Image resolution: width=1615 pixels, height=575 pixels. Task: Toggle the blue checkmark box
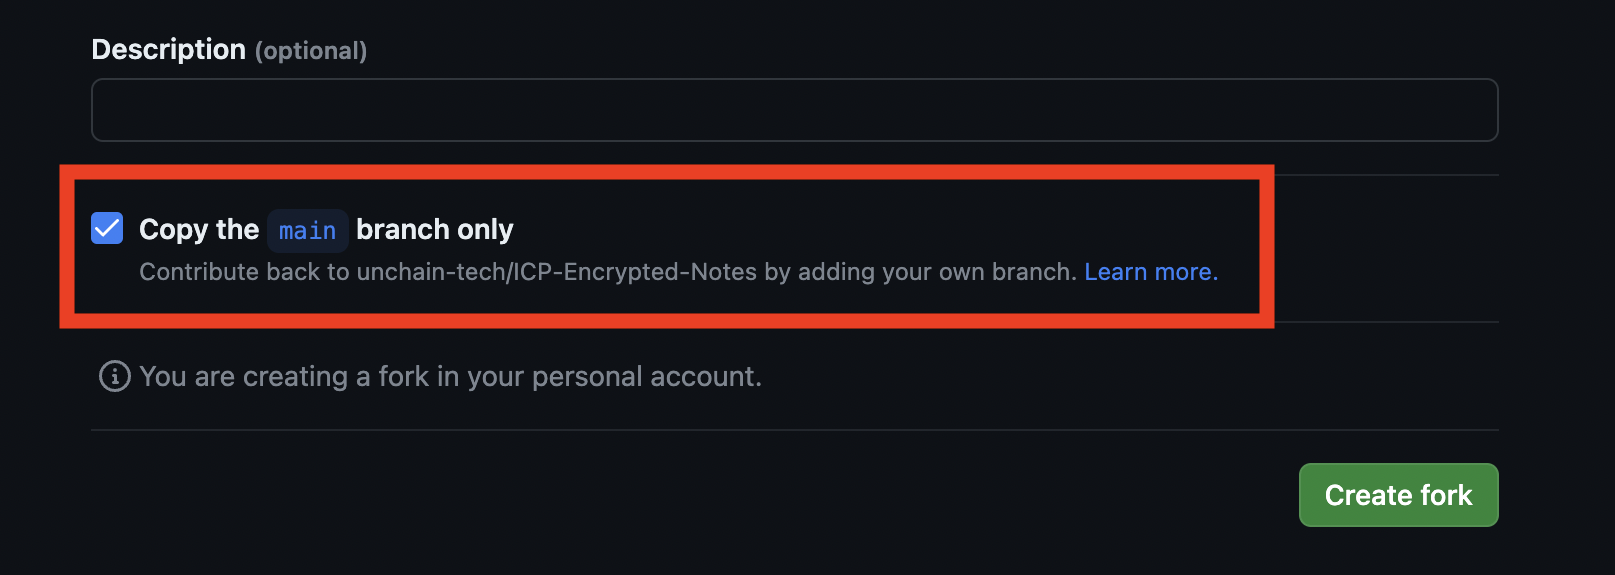(x=107, y=228)
